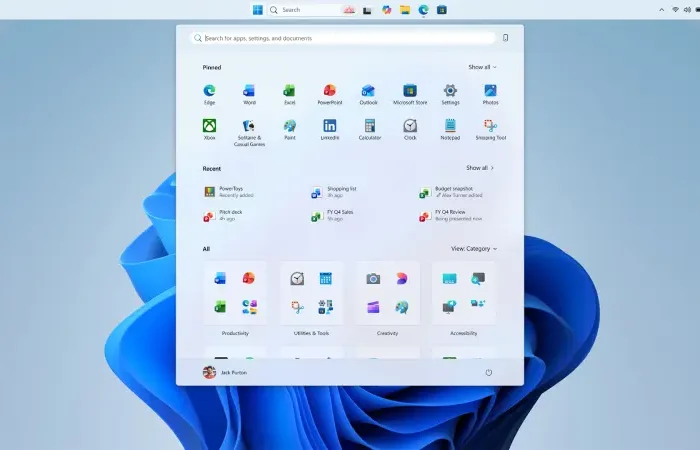Open the View: Category dropdown
This screenshot has width=700, height=450.
474,249
